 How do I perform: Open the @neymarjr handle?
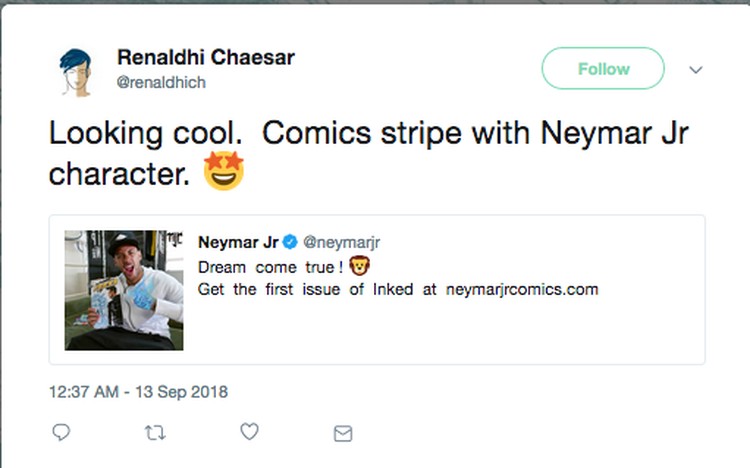(342, 242)
